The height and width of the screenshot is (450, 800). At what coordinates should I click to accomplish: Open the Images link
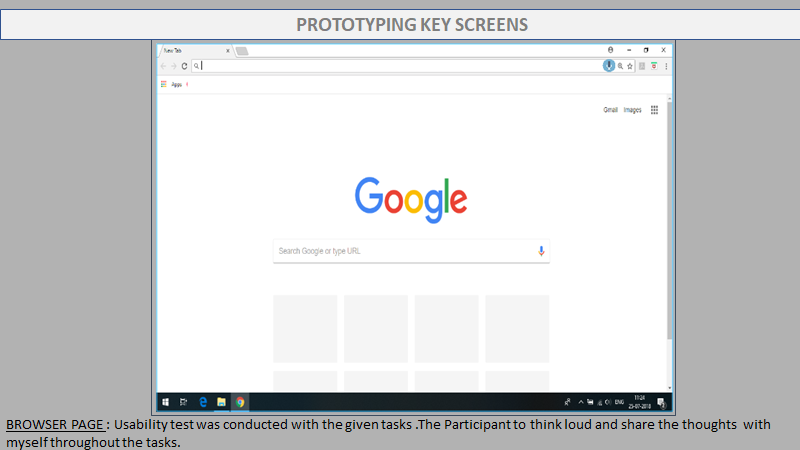coord(632,110)
